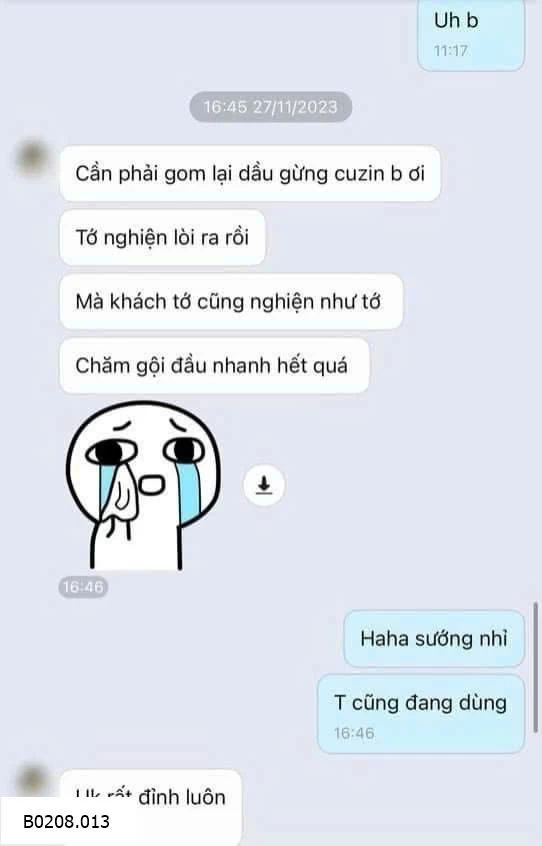Click the word 'cuzin' in first message

pos(360,174)
